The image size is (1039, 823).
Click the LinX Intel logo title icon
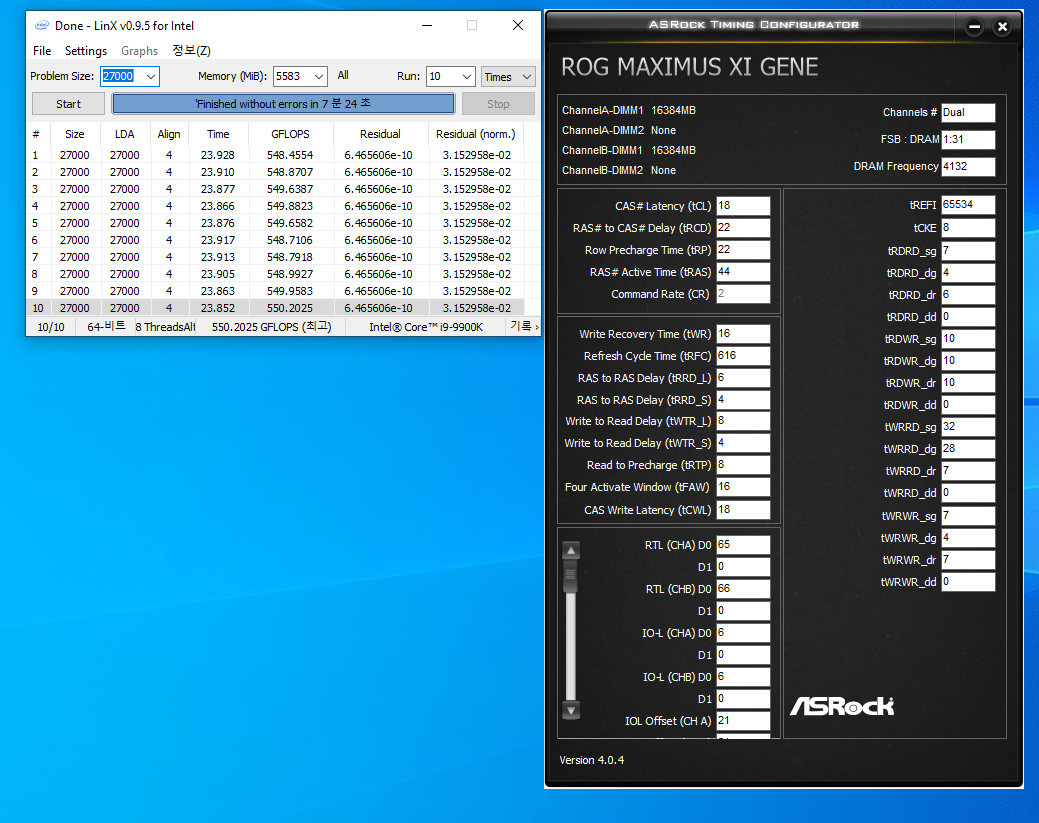pyautogui.click(x=42, y=25)
